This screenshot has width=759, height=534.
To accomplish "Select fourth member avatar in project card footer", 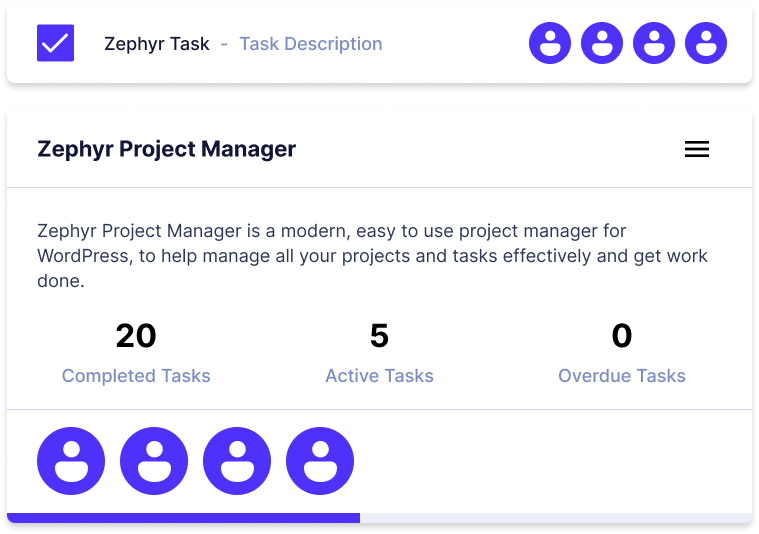I will [x=320, y=461].
